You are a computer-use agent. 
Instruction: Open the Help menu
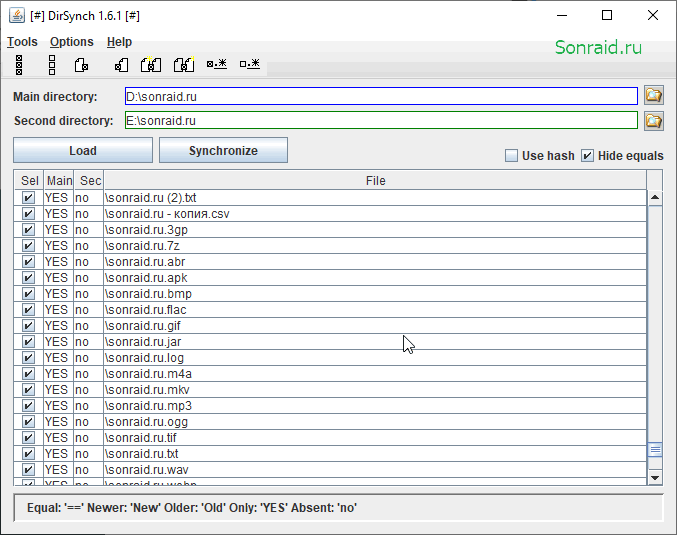(x=120, y=42)
